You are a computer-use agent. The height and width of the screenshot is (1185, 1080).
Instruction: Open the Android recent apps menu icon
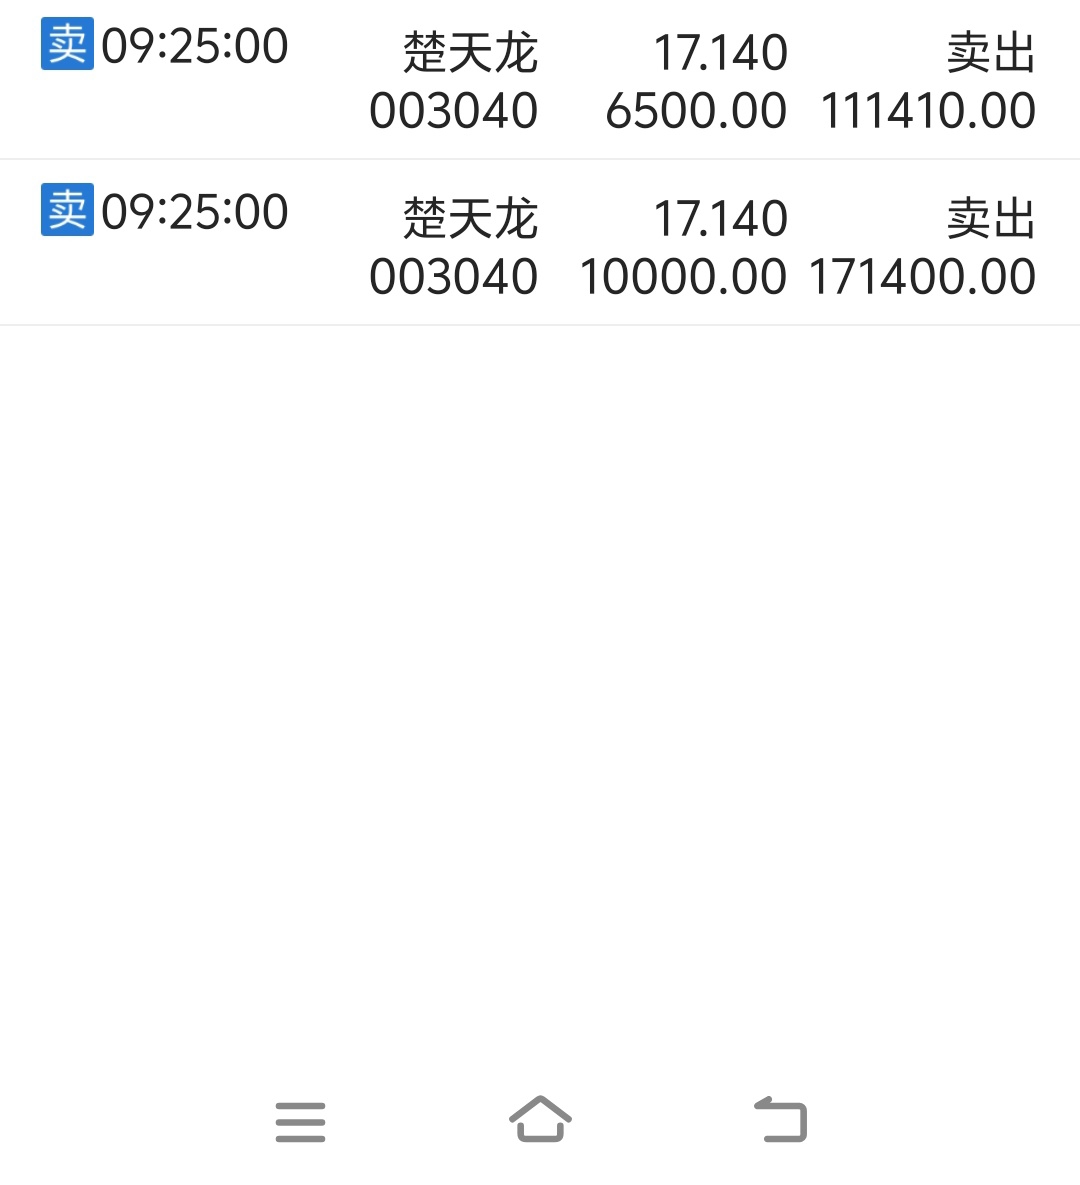300,1122
